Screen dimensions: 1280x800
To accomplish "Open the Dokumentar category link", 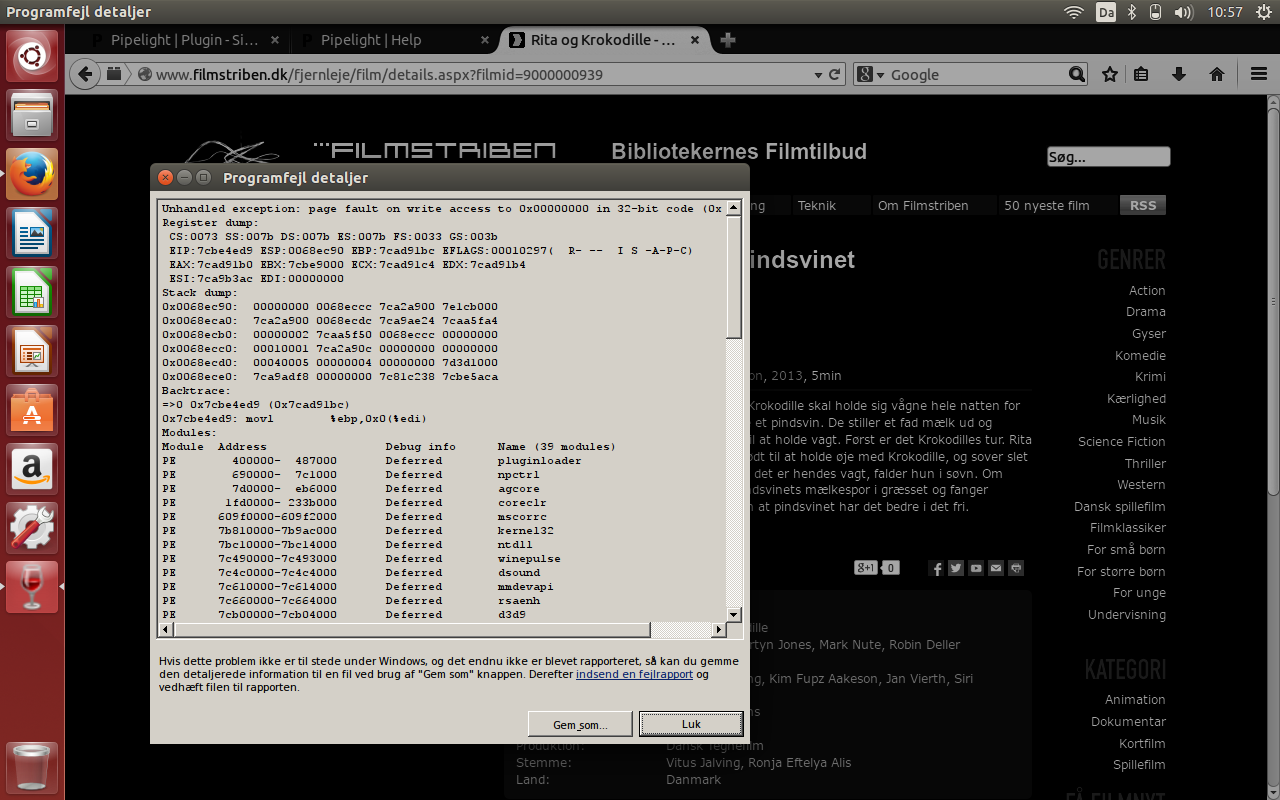I will [1128, 721].
